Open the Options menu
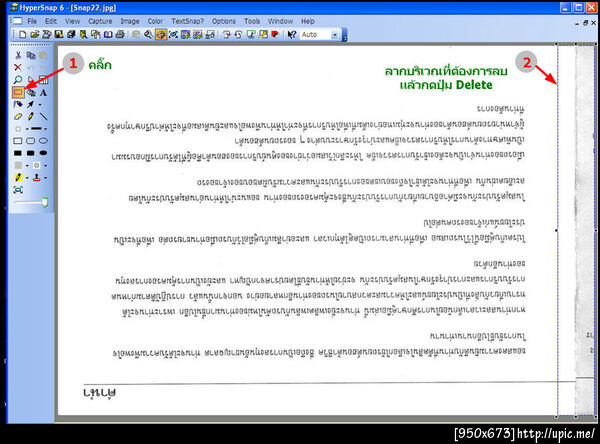Image resolution: width=600 pixels, height=444 pixels. [x=224, y=21]
